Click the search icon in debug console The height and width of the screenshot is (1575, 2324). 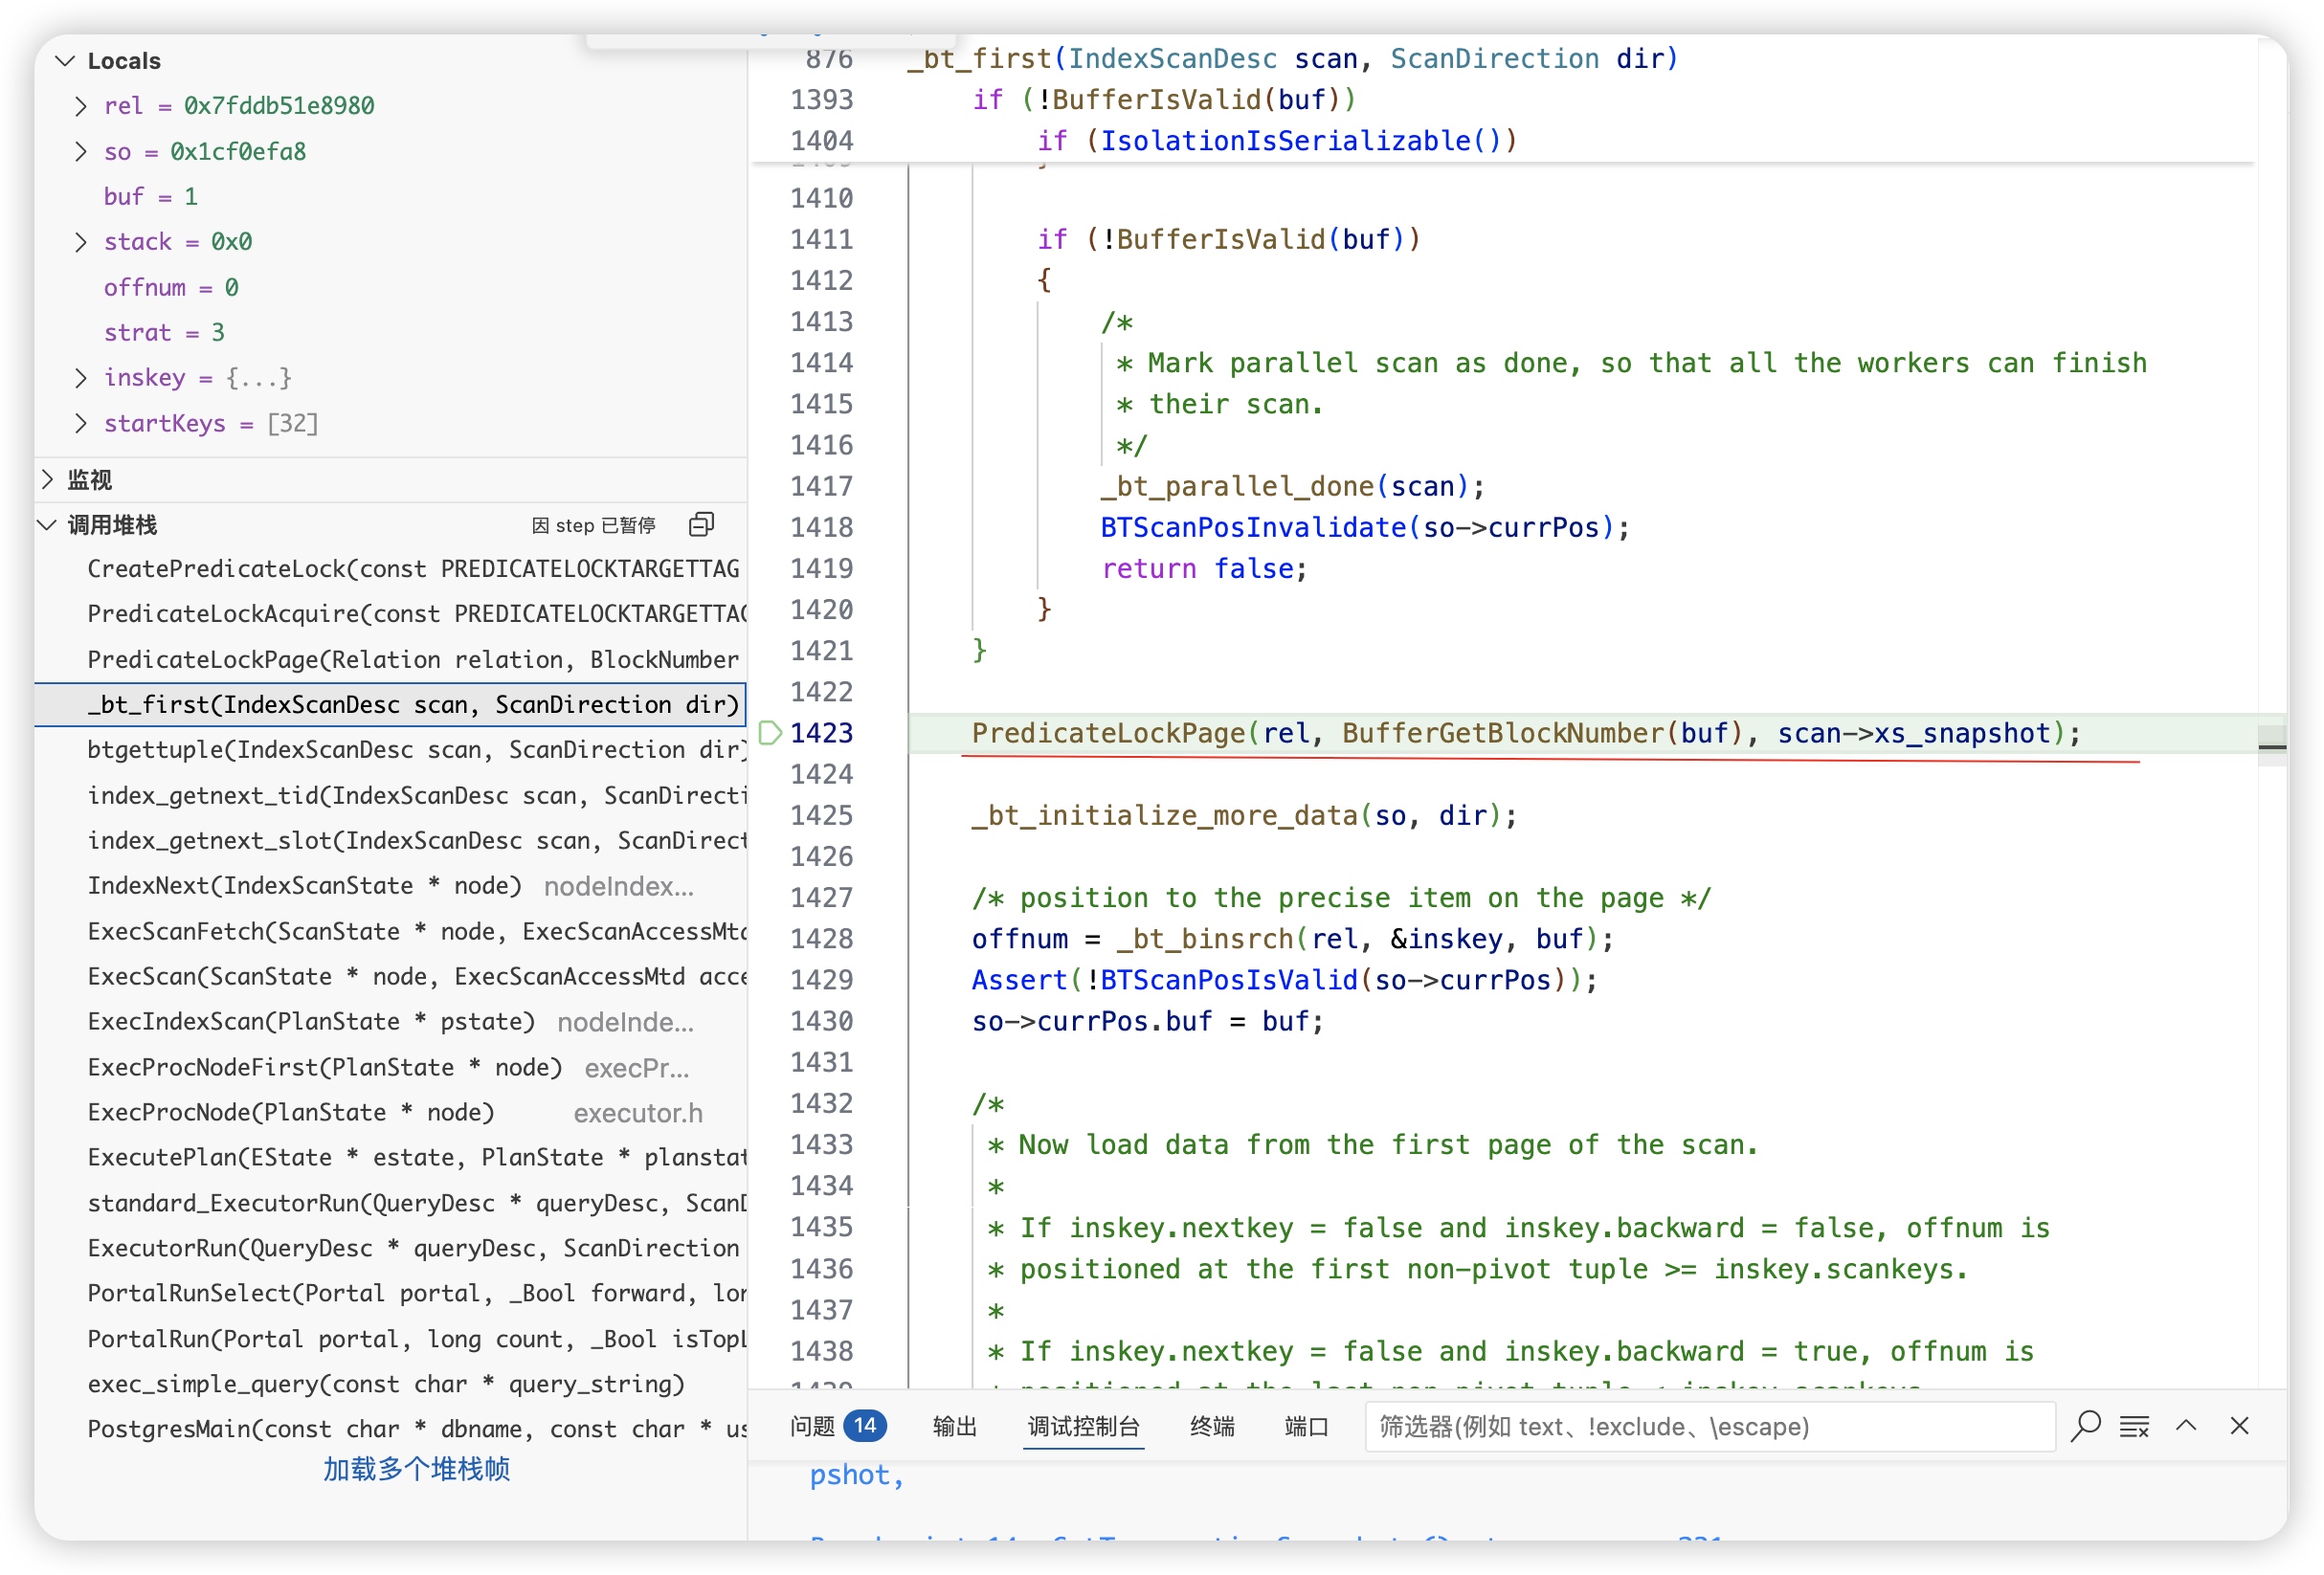2085,1425
